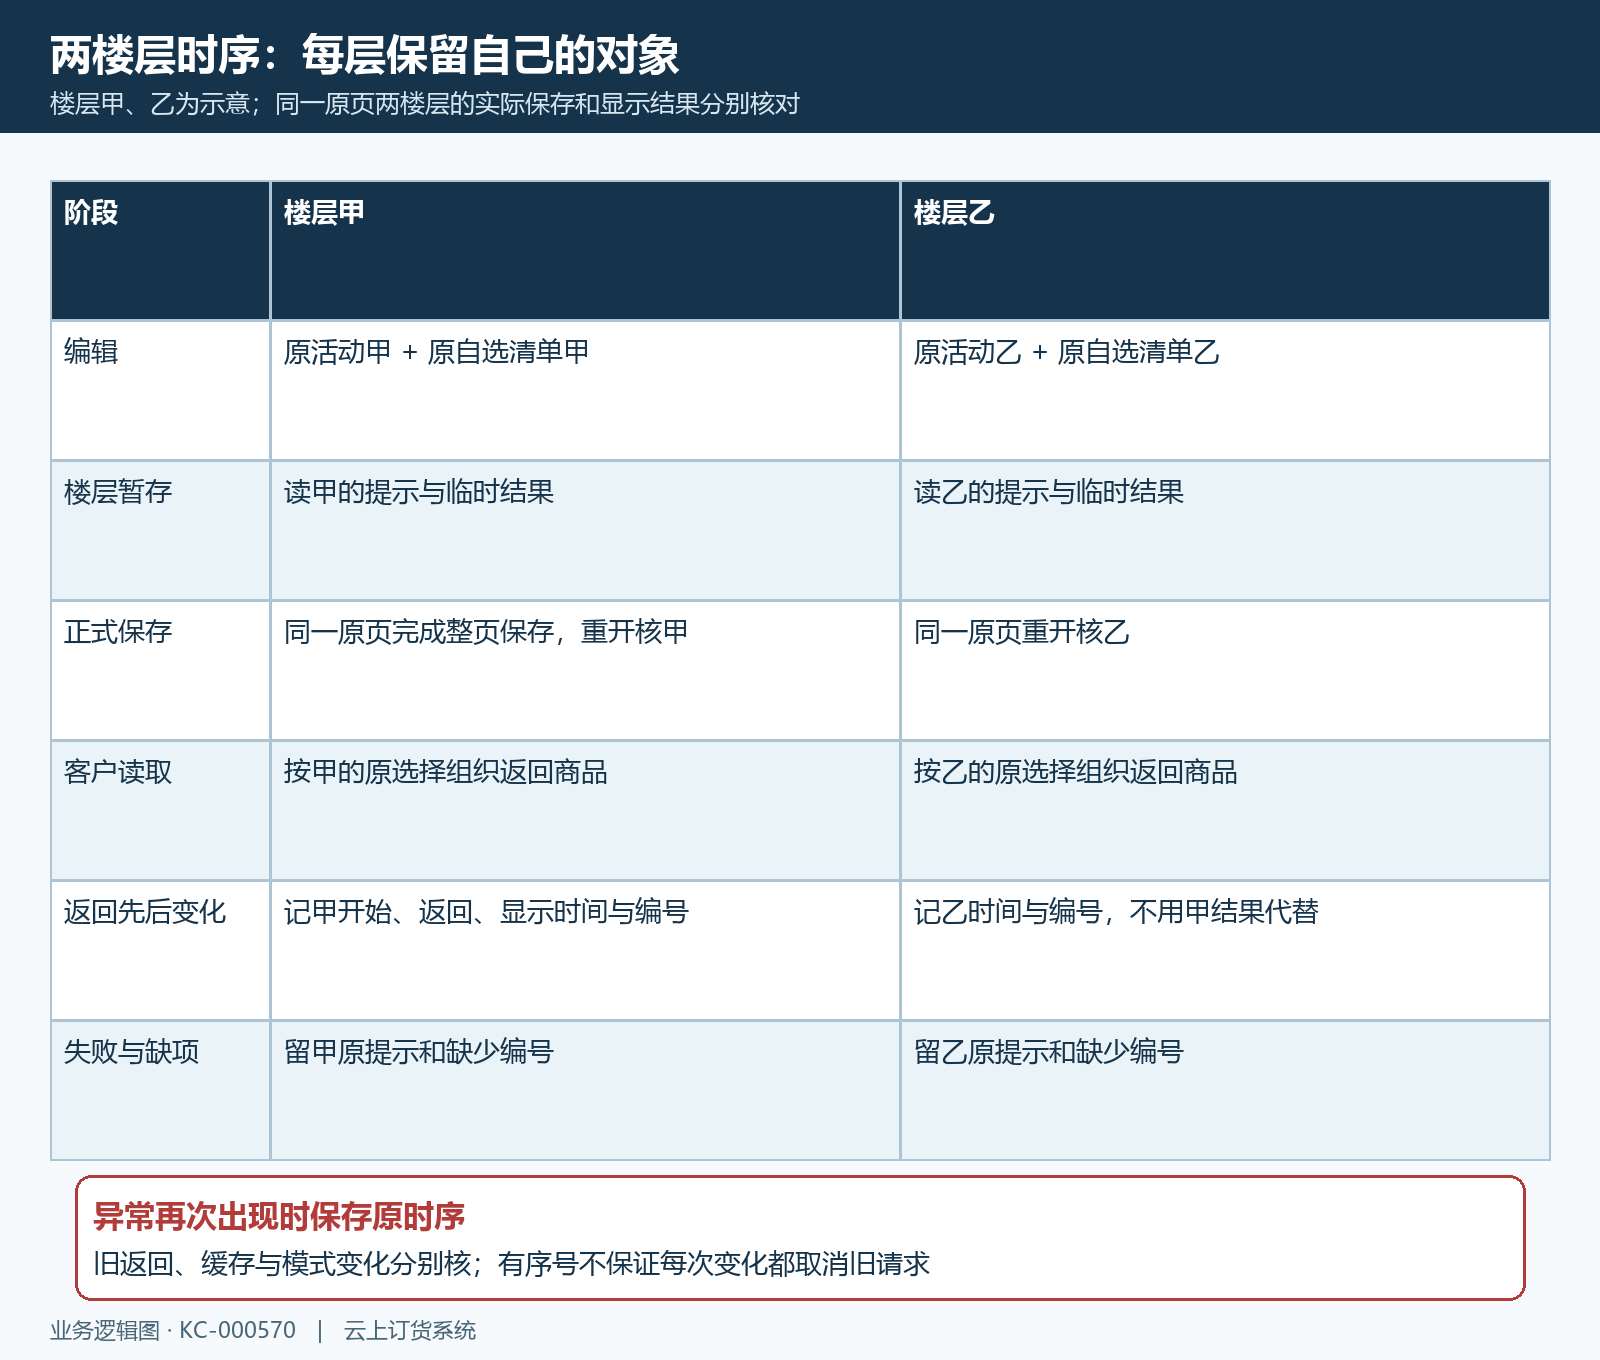Screen dimensions: 1600x1360
Task: Click cell 原活动乙 + 原自选清单乙
Action: point(1225,391)
